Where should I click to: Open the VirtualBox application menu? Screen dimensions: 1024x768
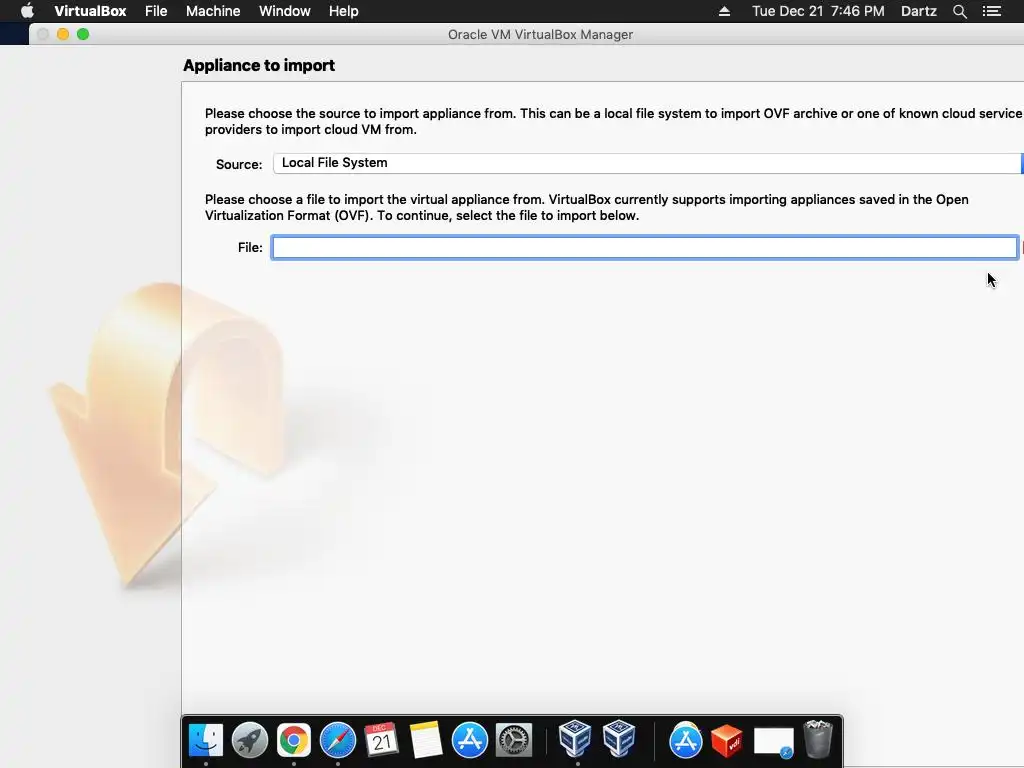(x=90, y=11)
